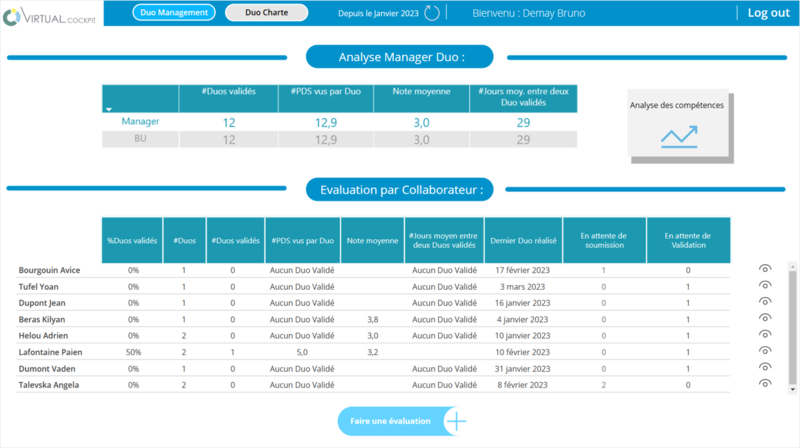Sort by the %Duos validés column header

tap(131, 240)
